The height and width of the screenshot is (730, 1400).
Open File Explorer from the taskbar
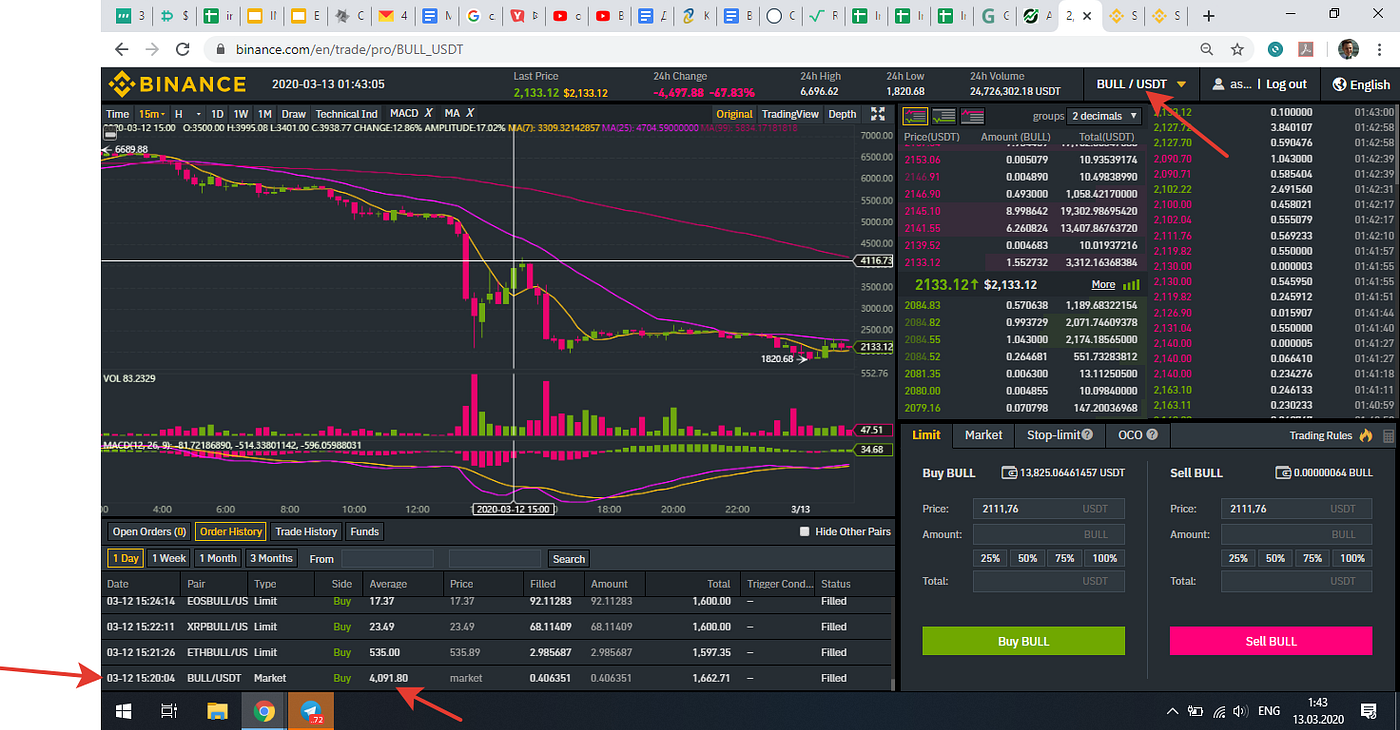pos(217,711)
